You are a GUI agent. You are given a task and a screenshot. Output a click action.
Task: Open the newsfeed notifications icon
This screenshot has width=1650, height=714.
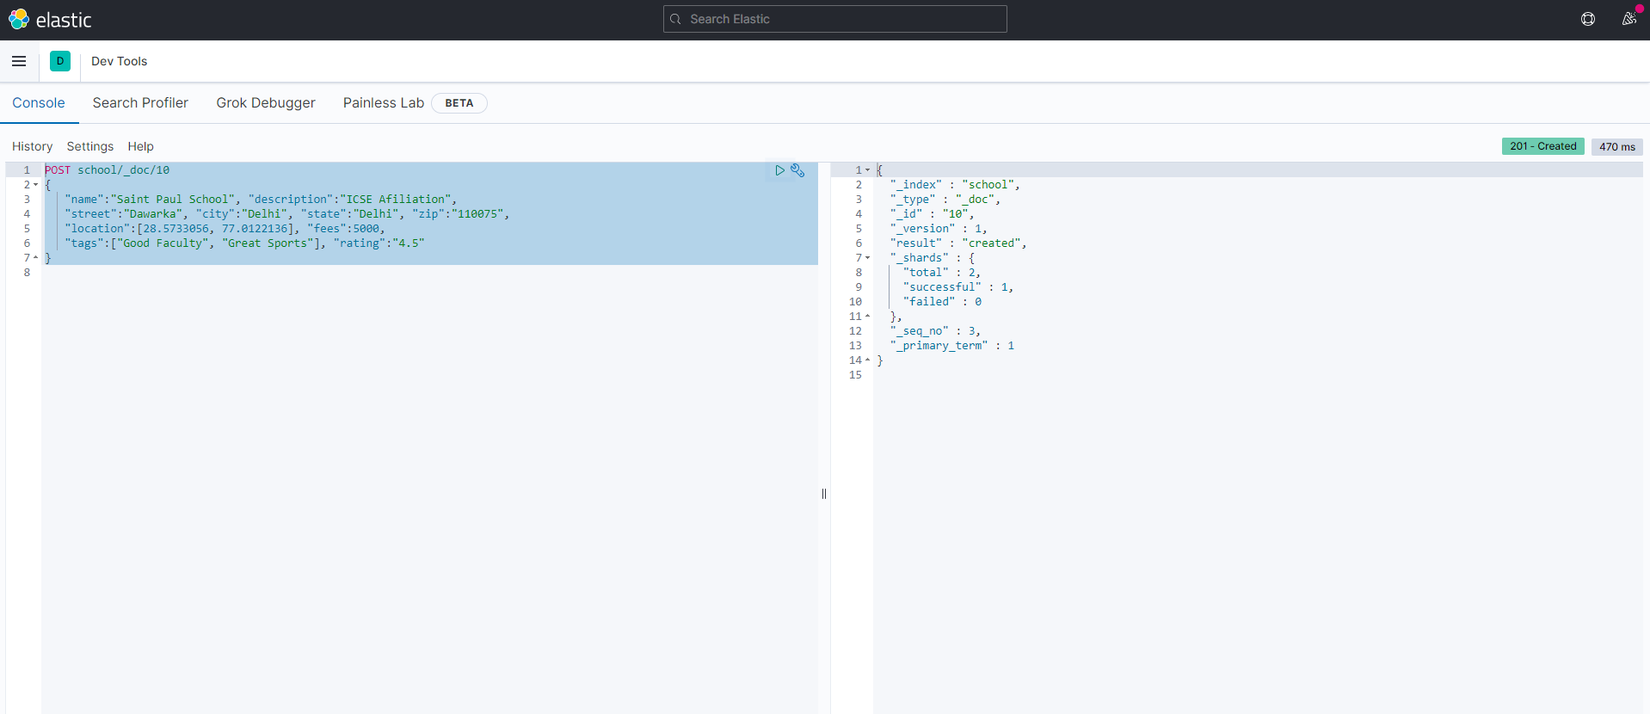point(1629,19)
